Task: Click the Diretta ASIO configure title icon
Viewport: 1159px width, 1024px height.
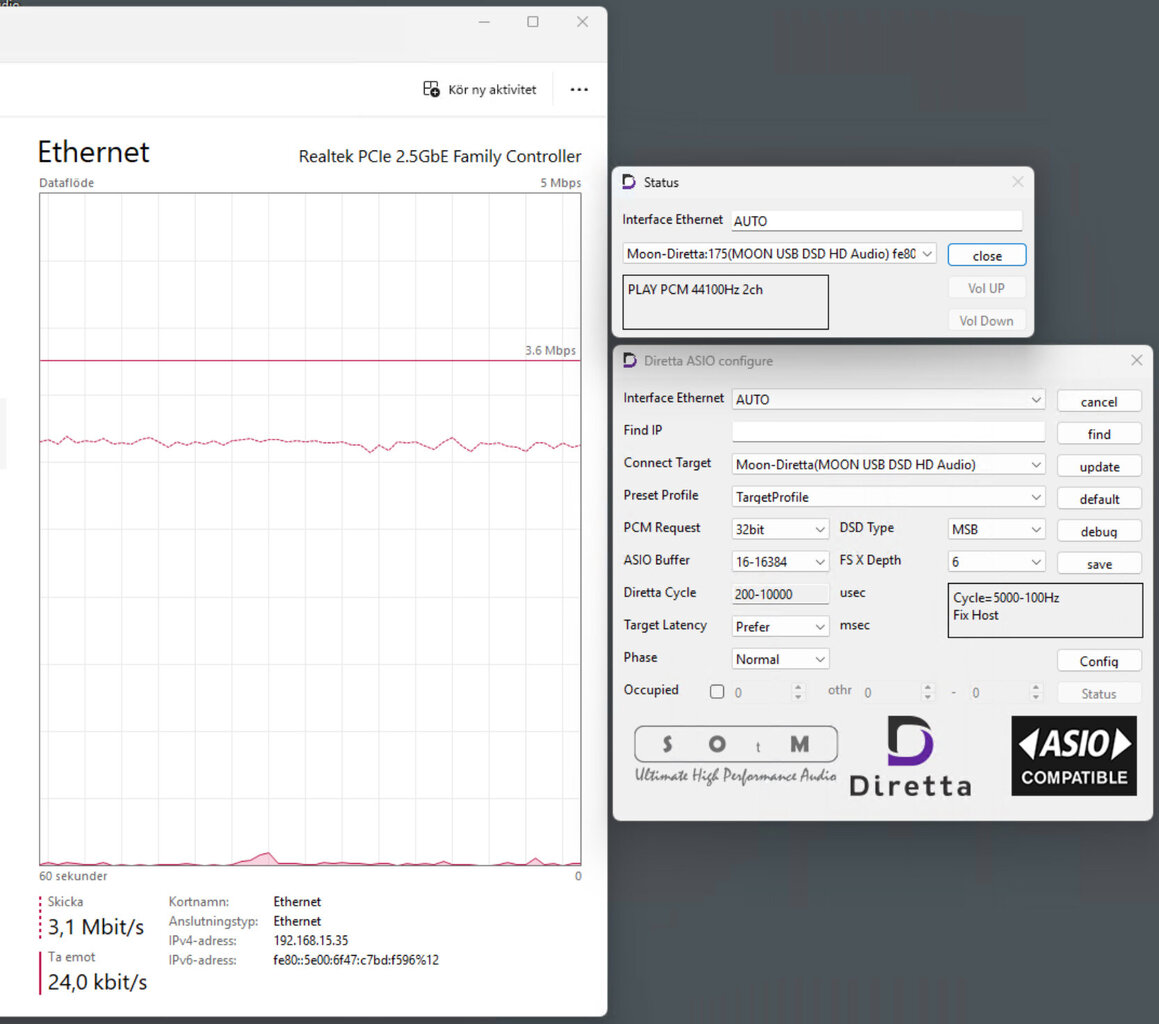Action: [630, 361]
